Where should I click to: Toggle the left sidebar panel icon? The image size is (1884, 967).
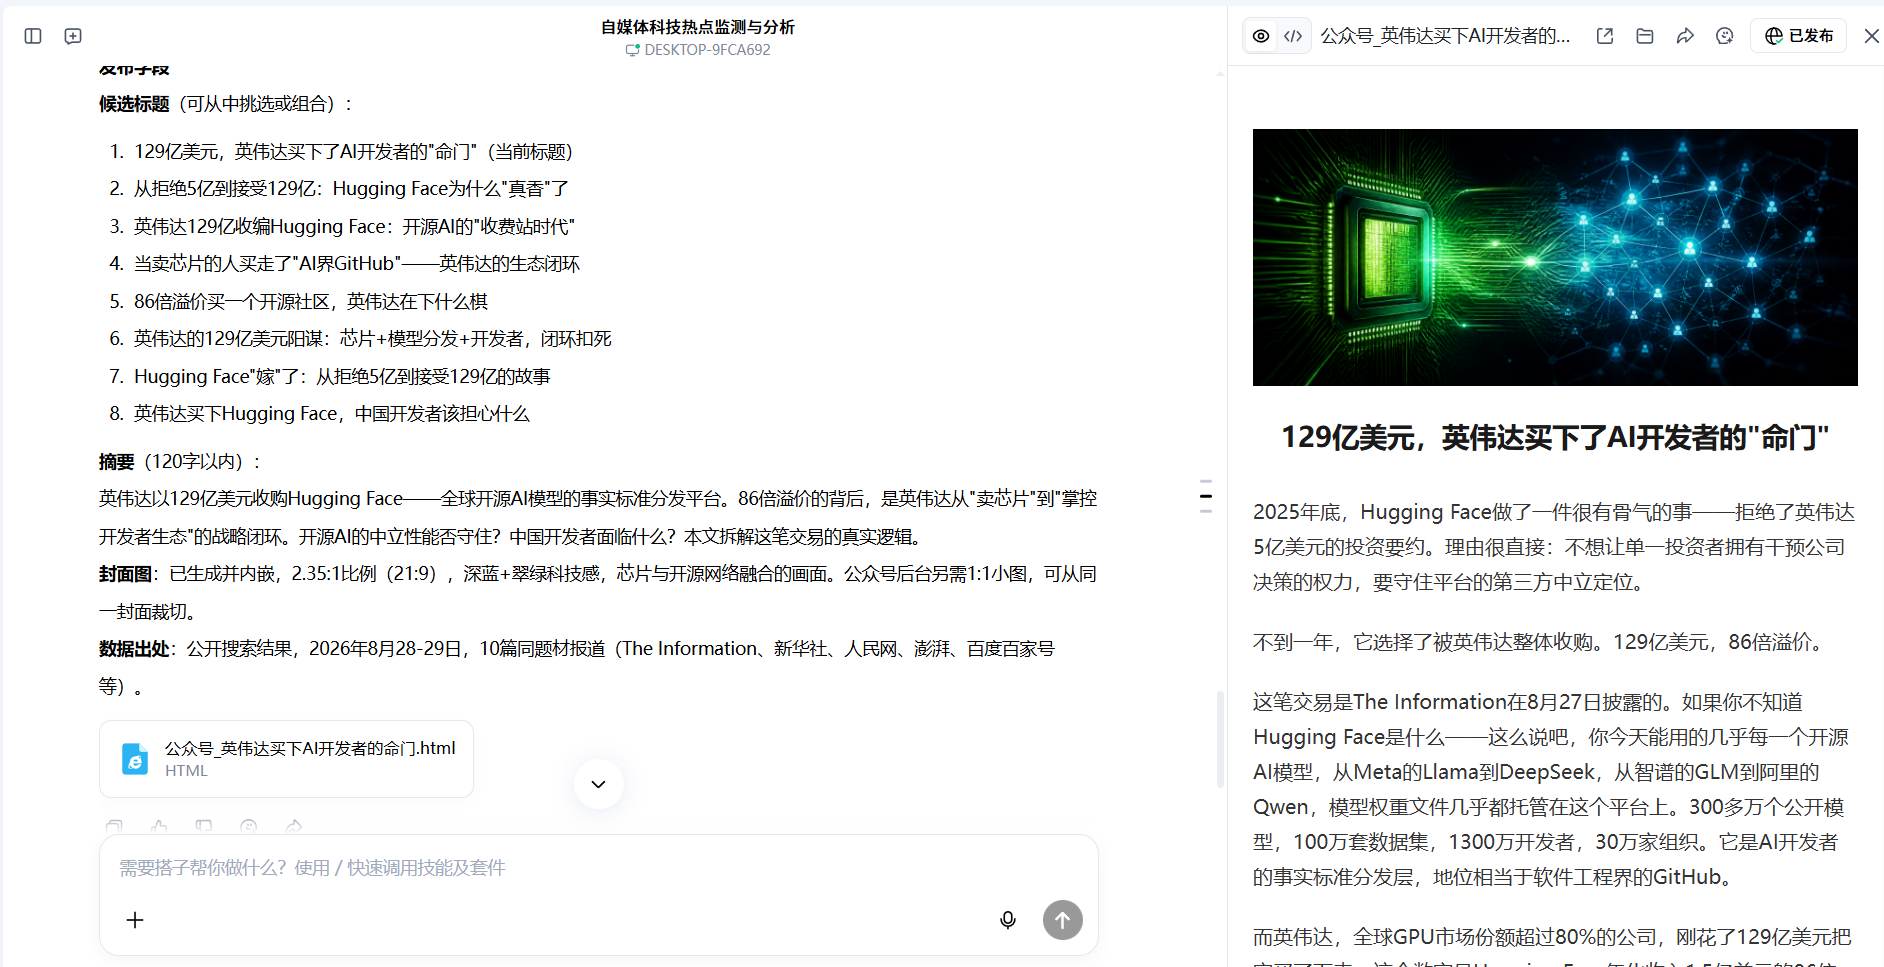tap(33, 36)
